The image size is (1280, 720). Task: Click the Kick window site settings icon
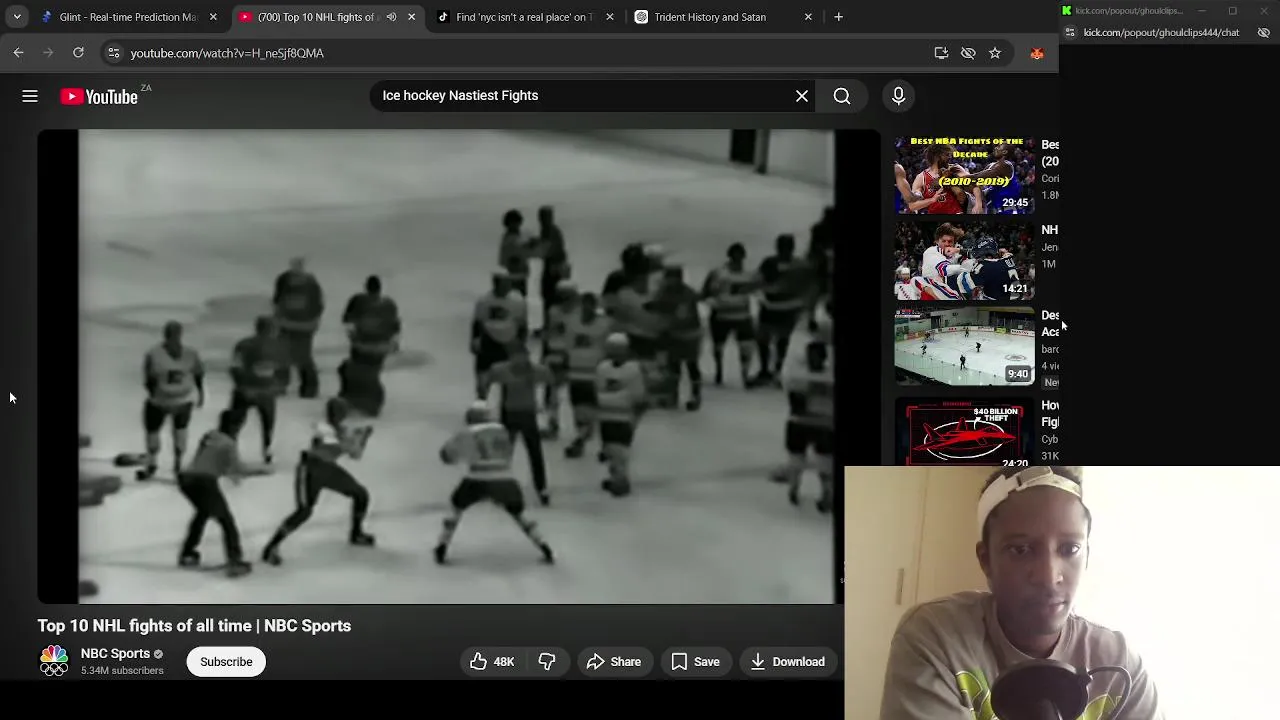coord(1070,33)
